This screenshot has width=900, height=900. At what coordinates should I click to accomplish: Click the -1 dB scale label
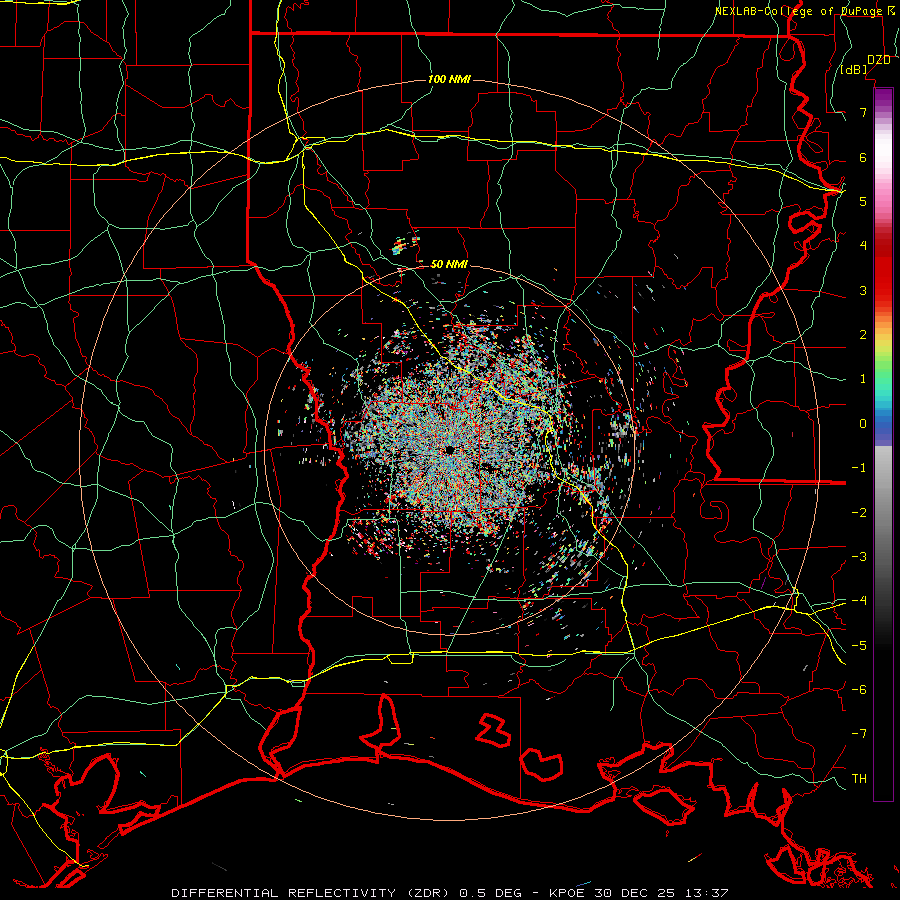[x=859, y=468]
